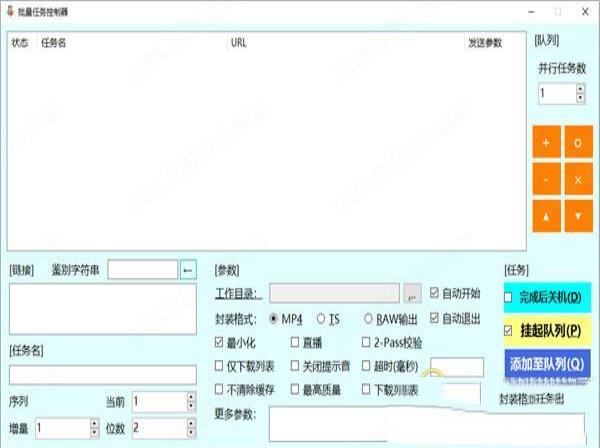Decrease the 增量 value with down spinner arrow

(x=95, y=433)
